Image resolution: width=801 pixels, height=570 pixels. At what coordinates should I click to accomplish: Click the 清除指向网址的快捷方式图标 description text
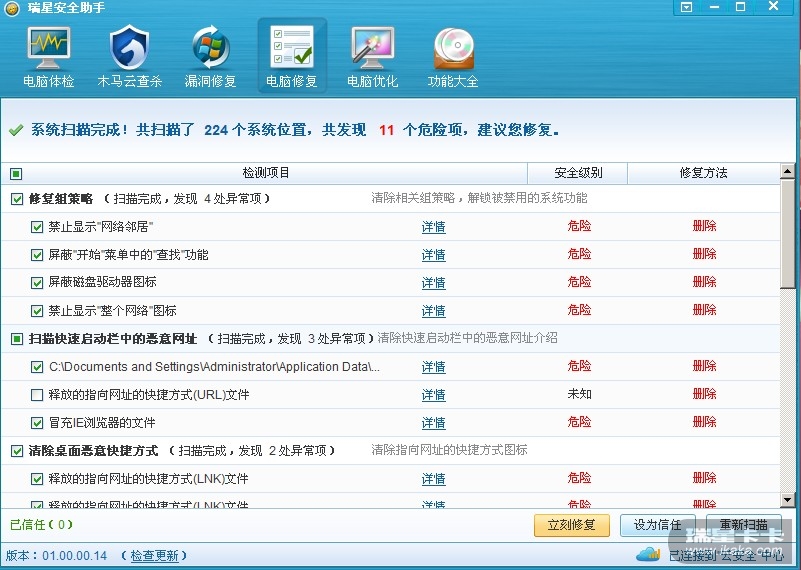(450, 450)
